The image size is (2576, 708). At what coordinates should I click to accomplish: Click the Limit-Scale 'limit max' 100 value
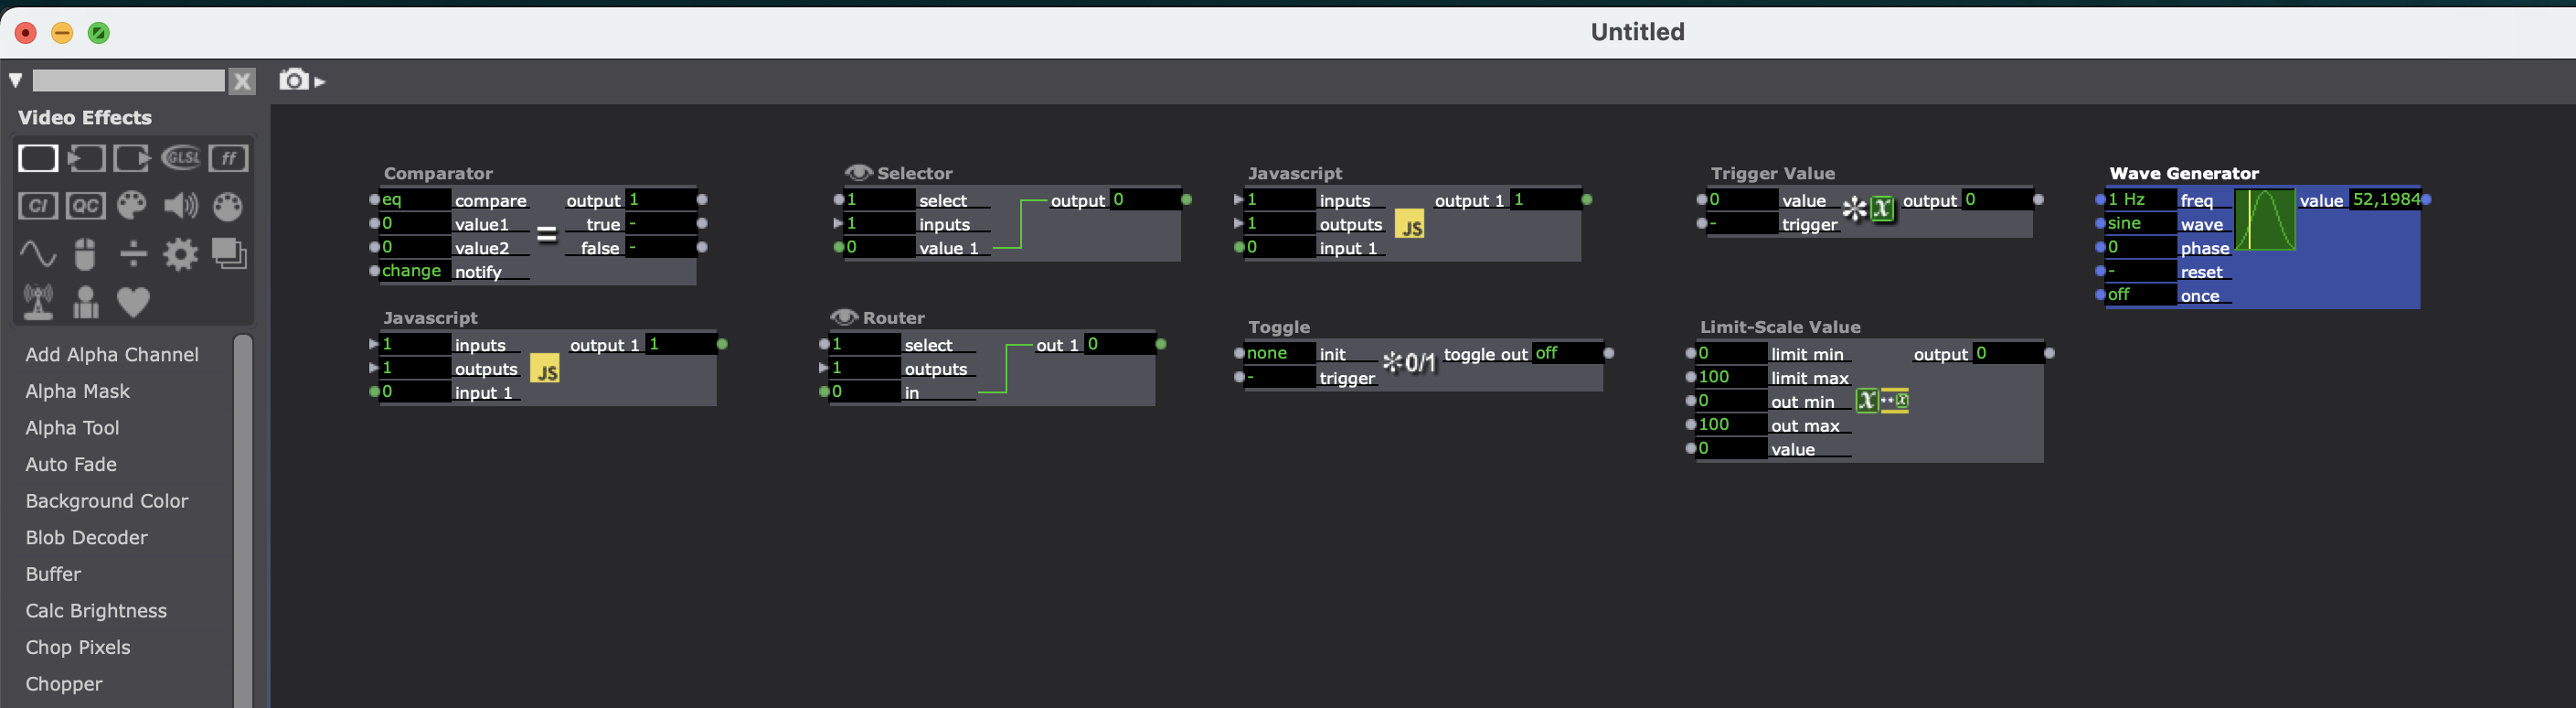coord(1732,377)
